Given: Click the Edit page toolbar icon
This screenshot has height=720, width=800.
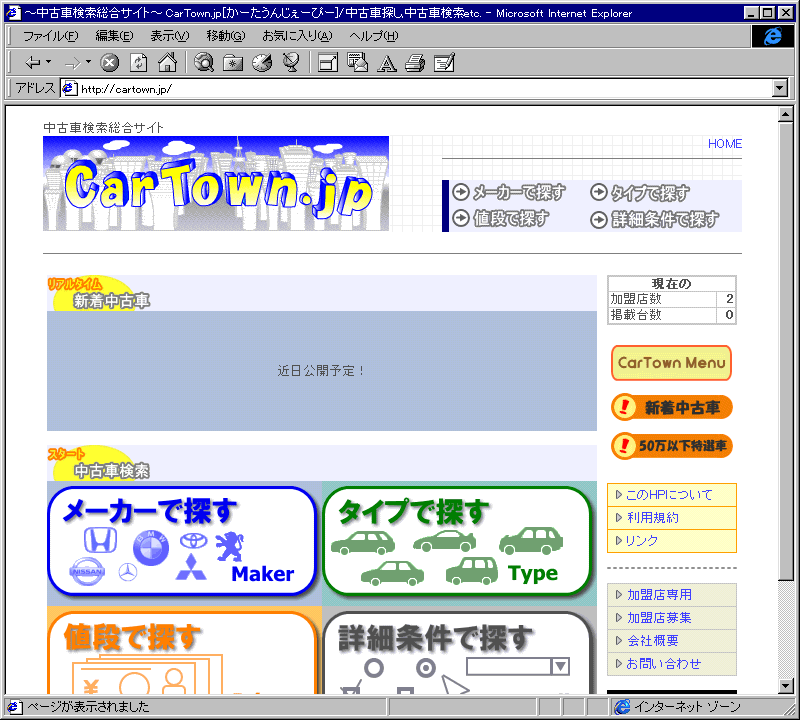Looking at the screenshot, I should point(444,63).
